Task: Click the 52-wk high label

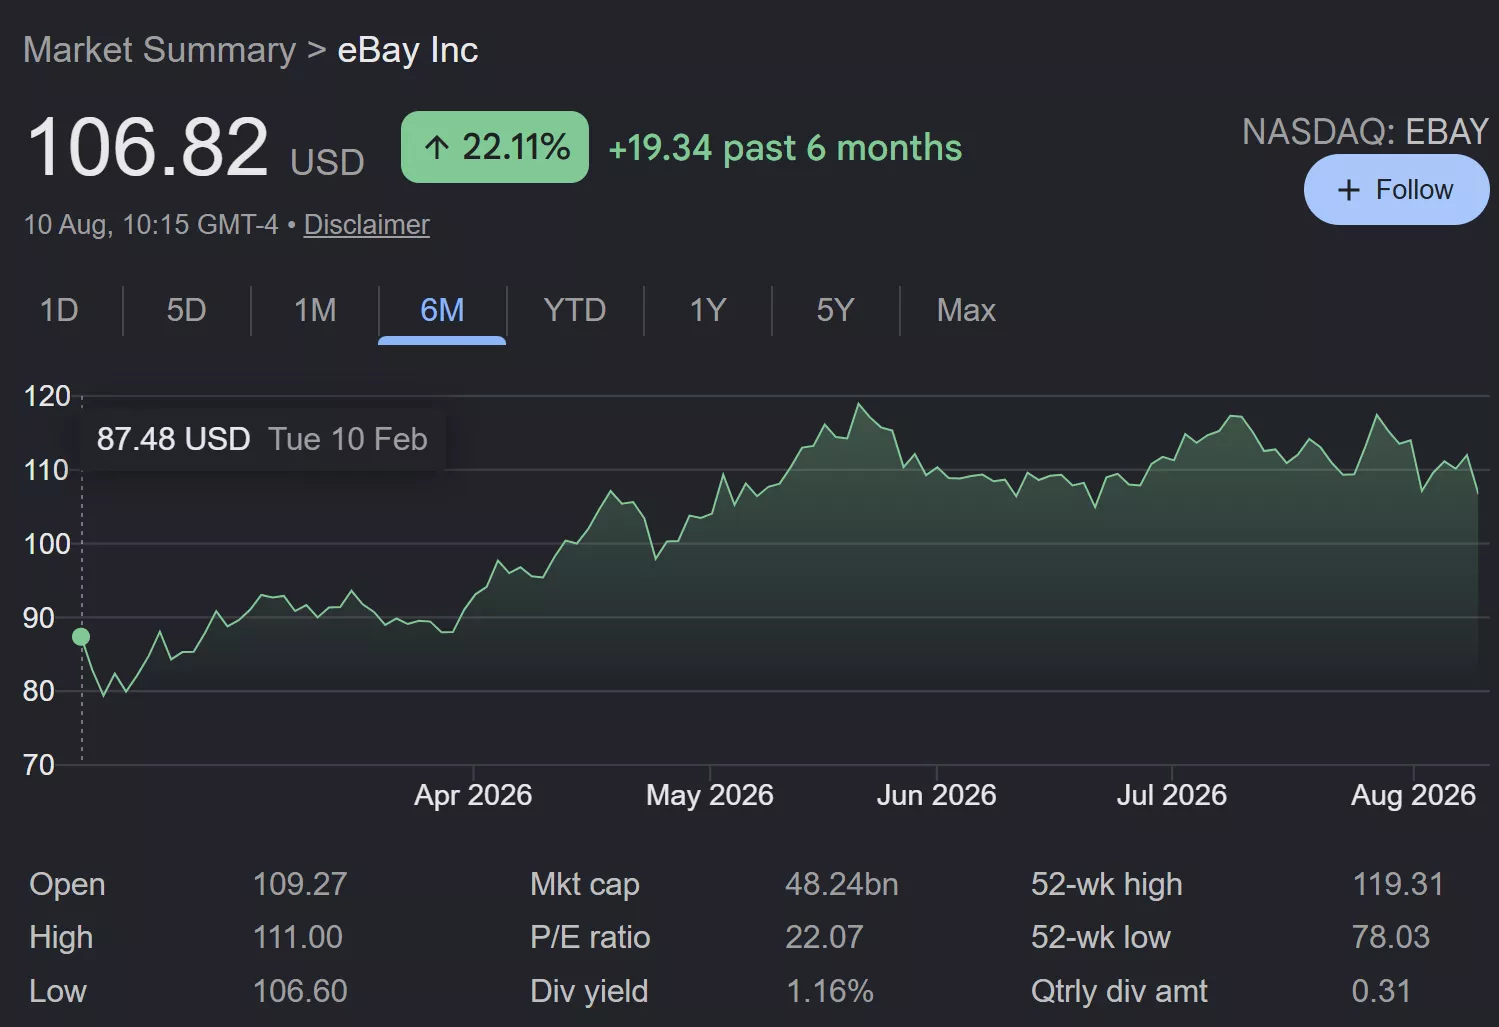Action: [1107, 884]
